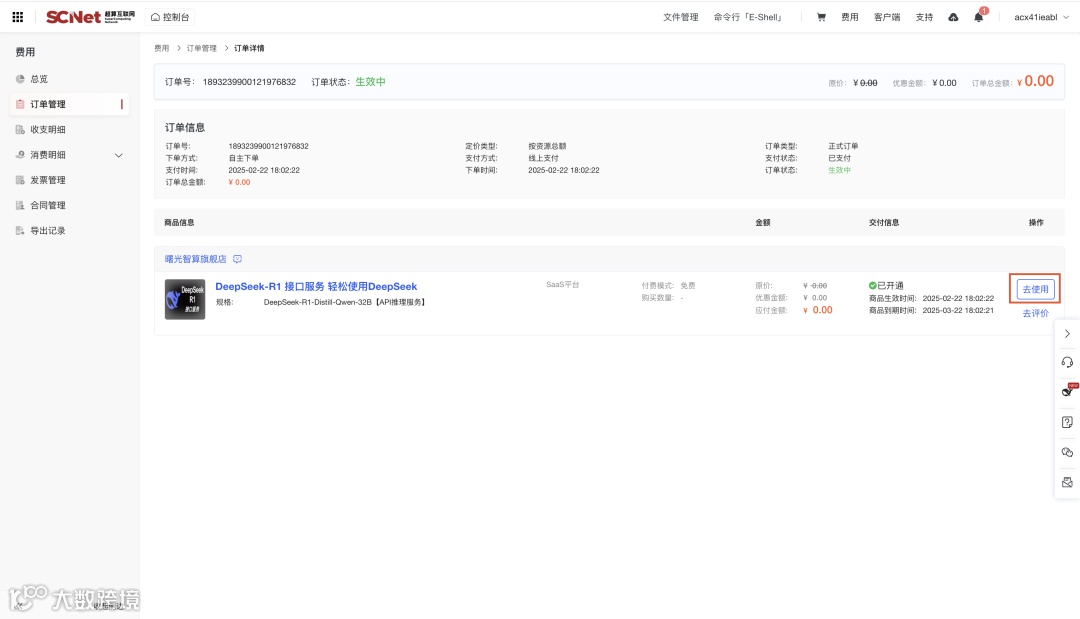Open the 控制台 console button

[169, 17]
